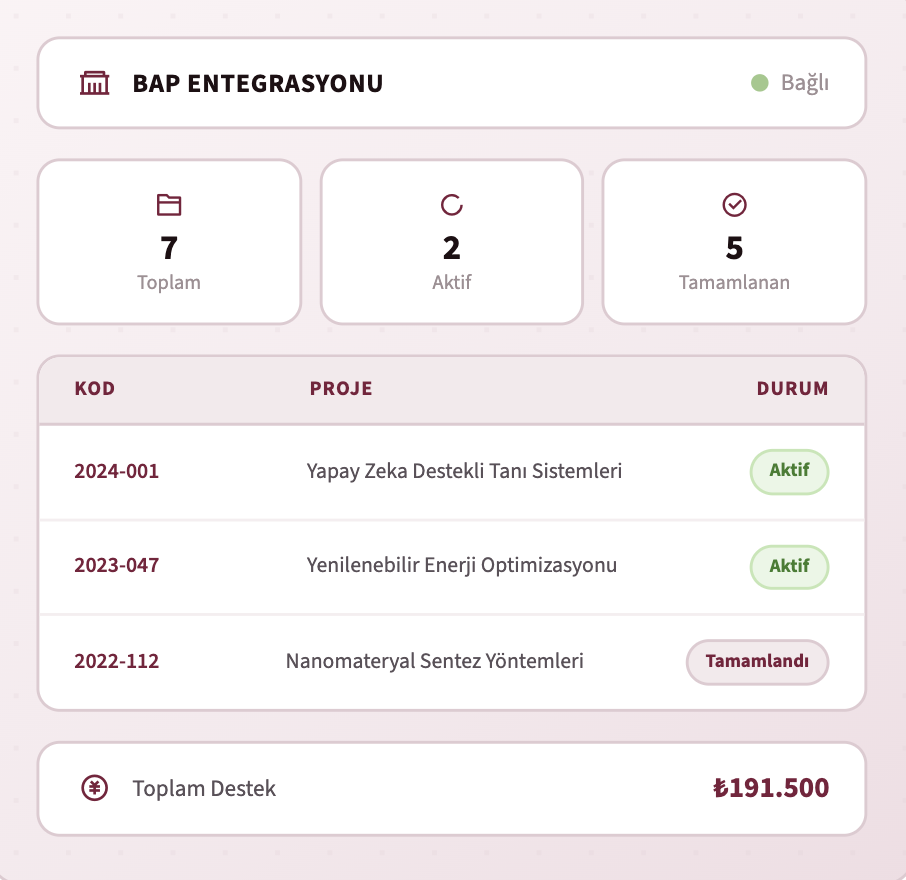The width and height of the screenshot is (906, 880).
Task: Click the Yapay Zeka Destekli Tanı Sistemleri project name
Action: coord(466,471)
